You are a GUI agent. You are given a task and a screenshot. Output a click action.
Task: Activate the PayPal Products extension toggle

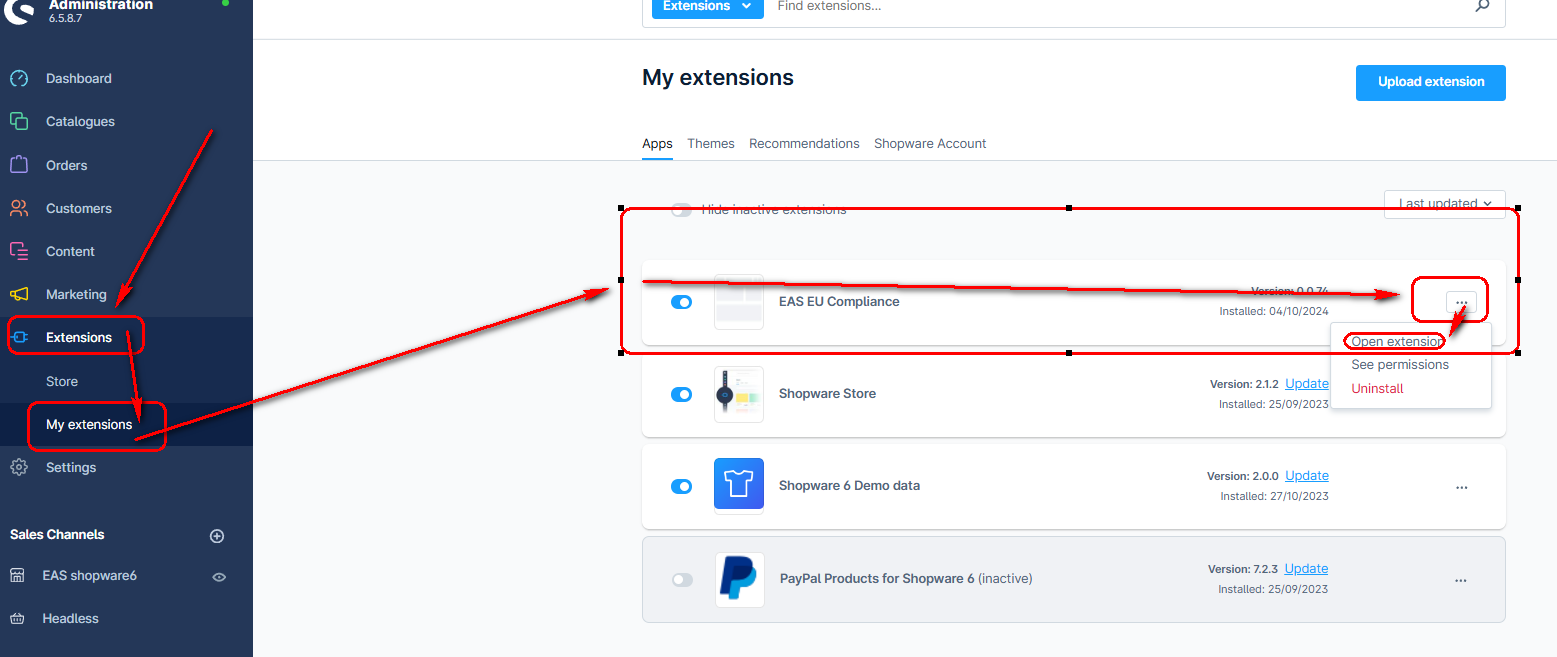pos(681,579)
